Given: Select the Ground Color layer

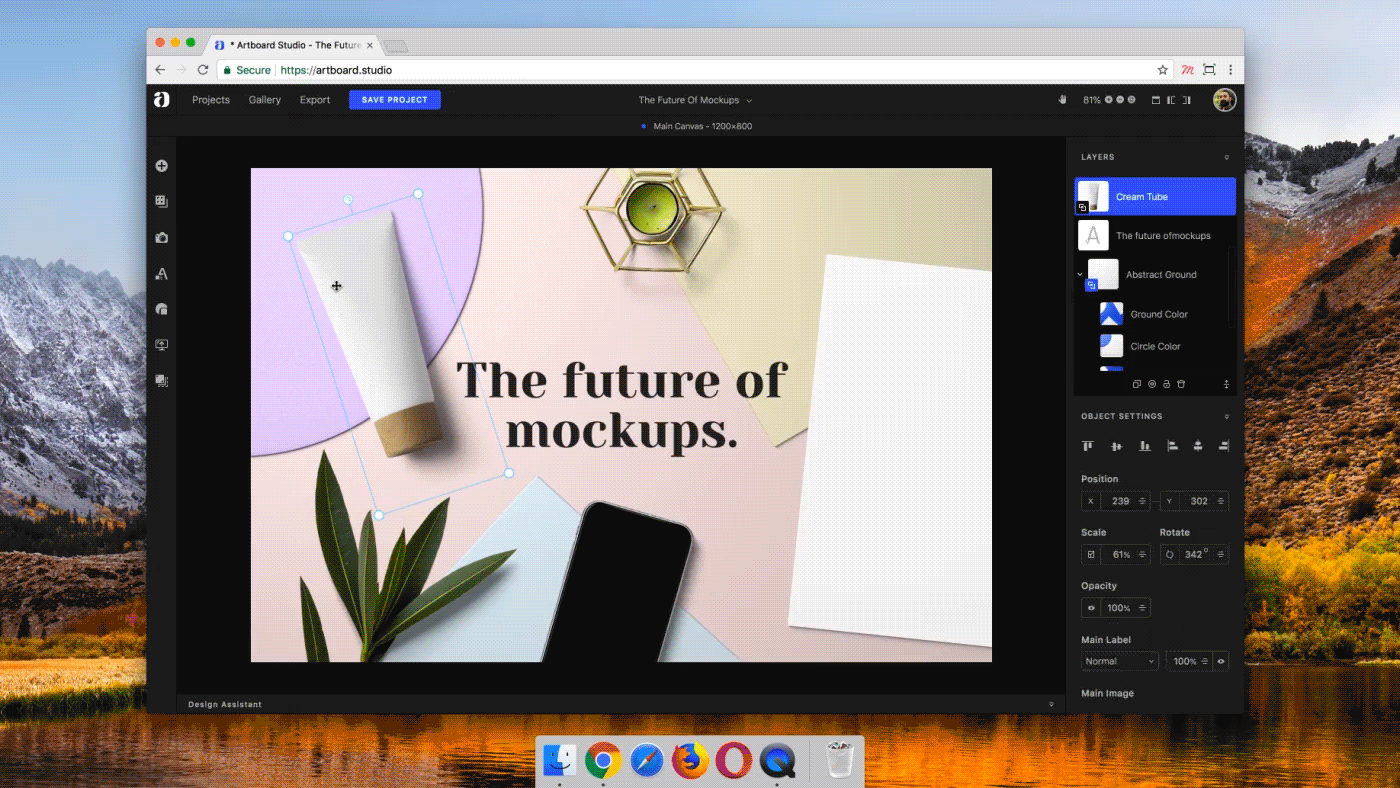Looking at the screenshot, I should pyautogui.click(x=1160, y=314).
